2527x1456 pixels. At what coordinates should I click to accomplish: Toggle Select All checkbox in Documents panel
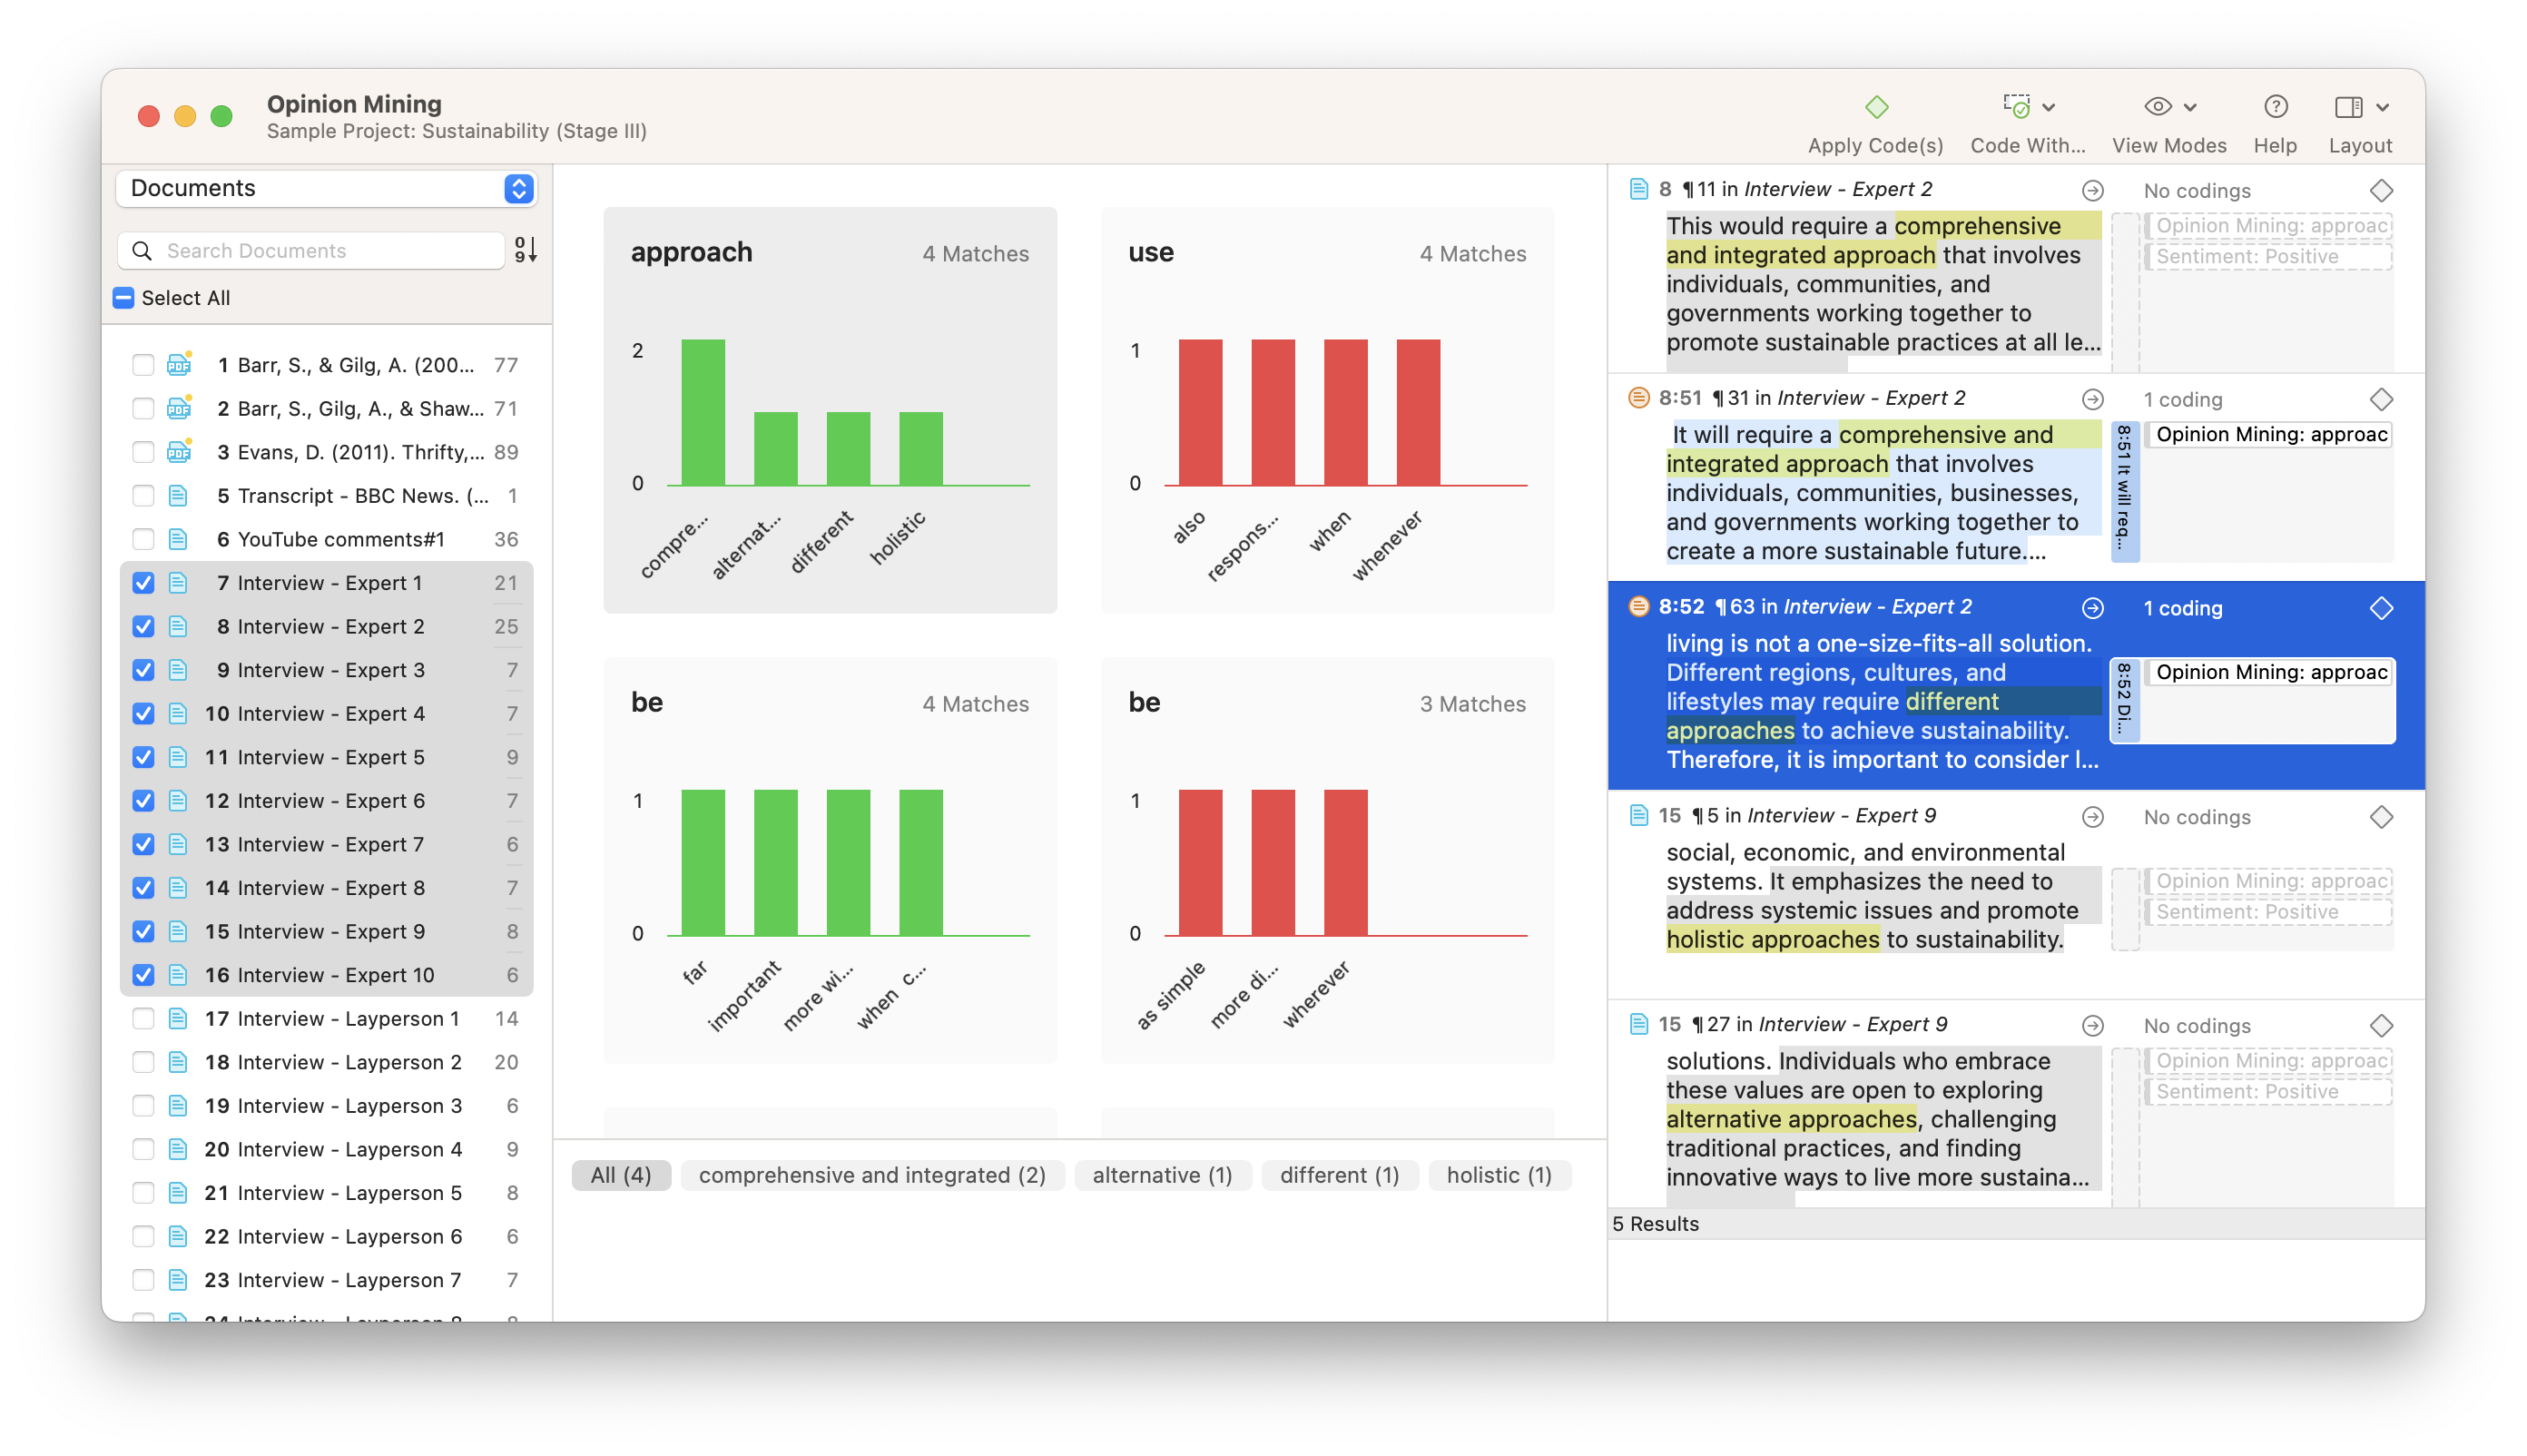(139, 299)
